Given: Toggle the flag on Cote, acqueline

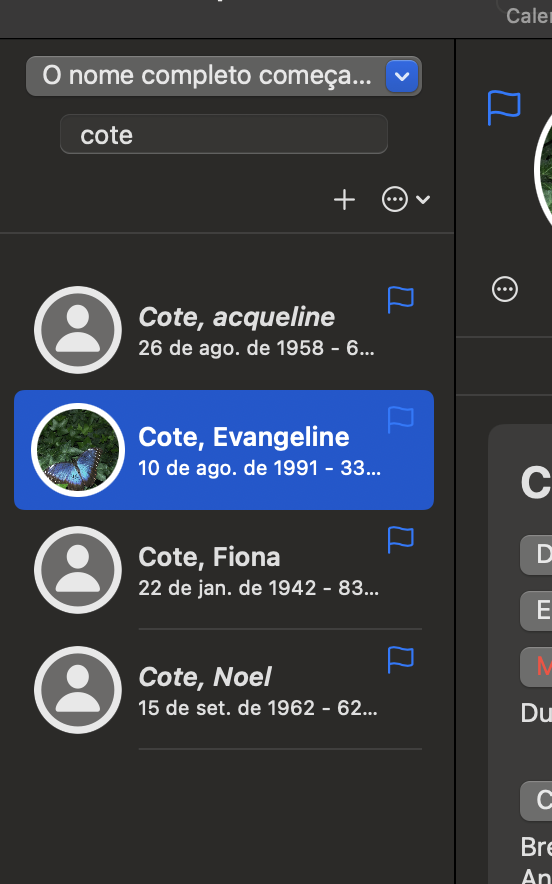Looking at the screenshot, I should coord(401,299).
